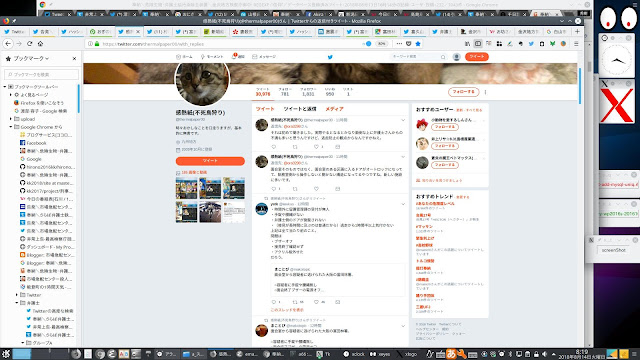Save page to Pocket icon
Image resolution: width=640 pixels, height=360 pixels.
pos(409,44)
